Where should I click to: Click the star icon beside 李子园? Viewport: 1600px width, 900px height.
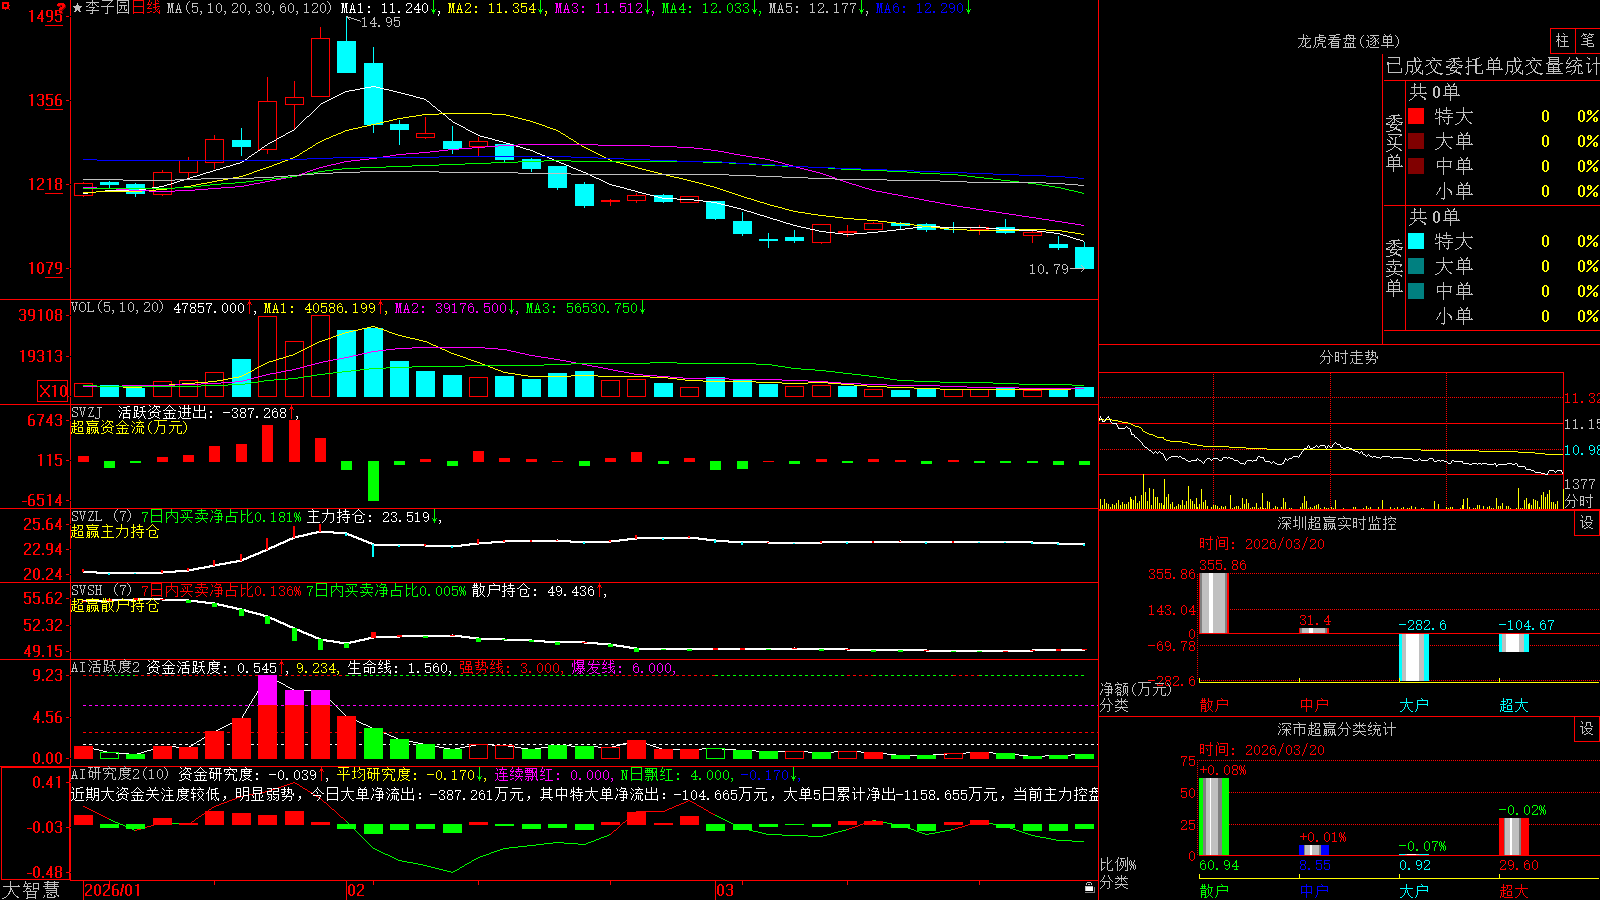[x=78, y=8]
